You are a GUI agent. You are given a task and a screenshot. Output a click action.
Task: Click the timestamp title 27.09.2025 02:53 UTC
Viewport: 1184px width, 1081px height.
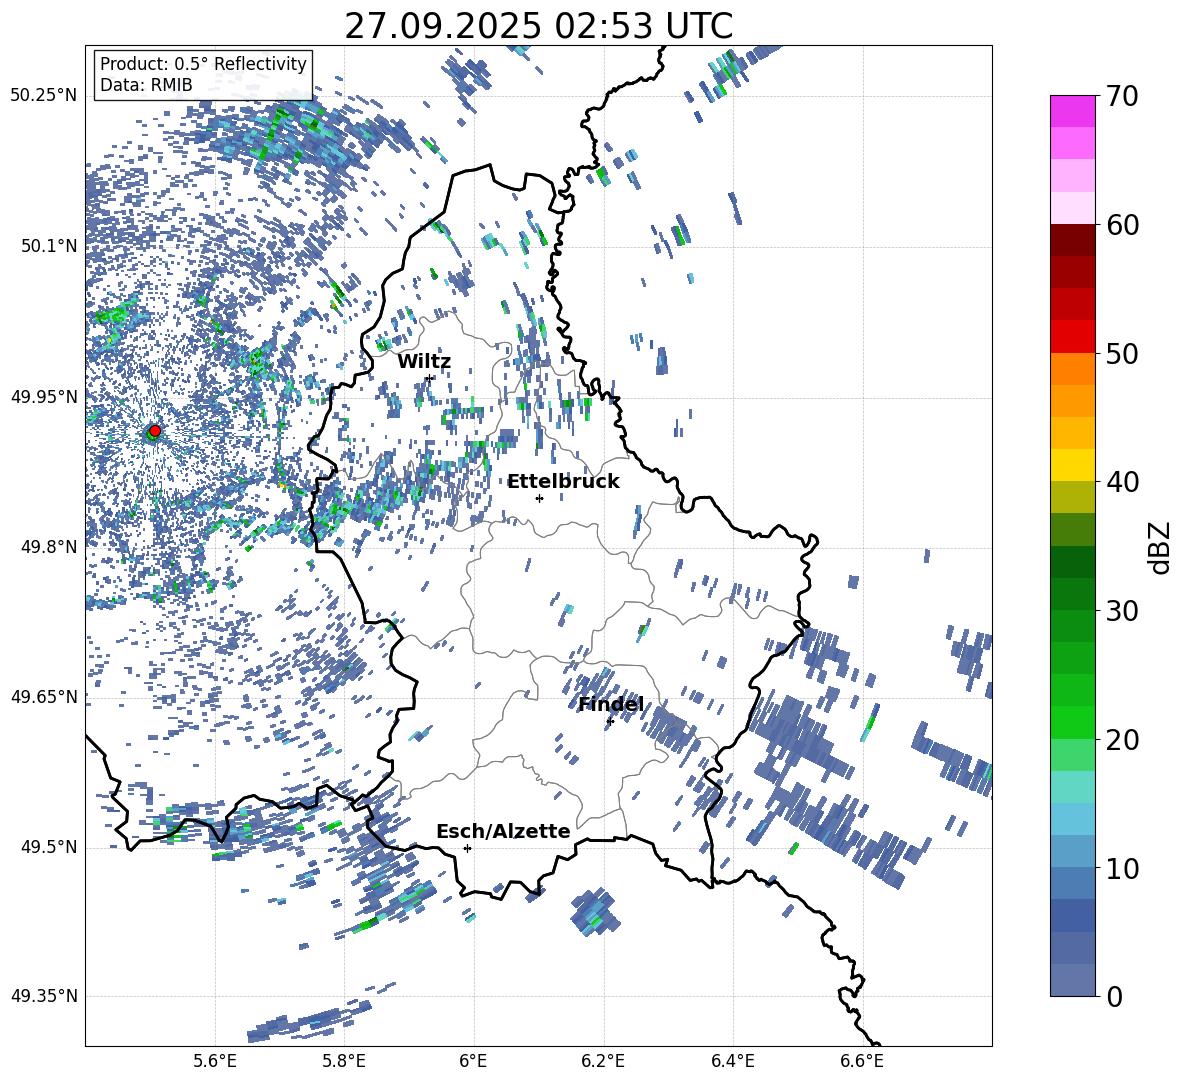[x=538, y=26]
